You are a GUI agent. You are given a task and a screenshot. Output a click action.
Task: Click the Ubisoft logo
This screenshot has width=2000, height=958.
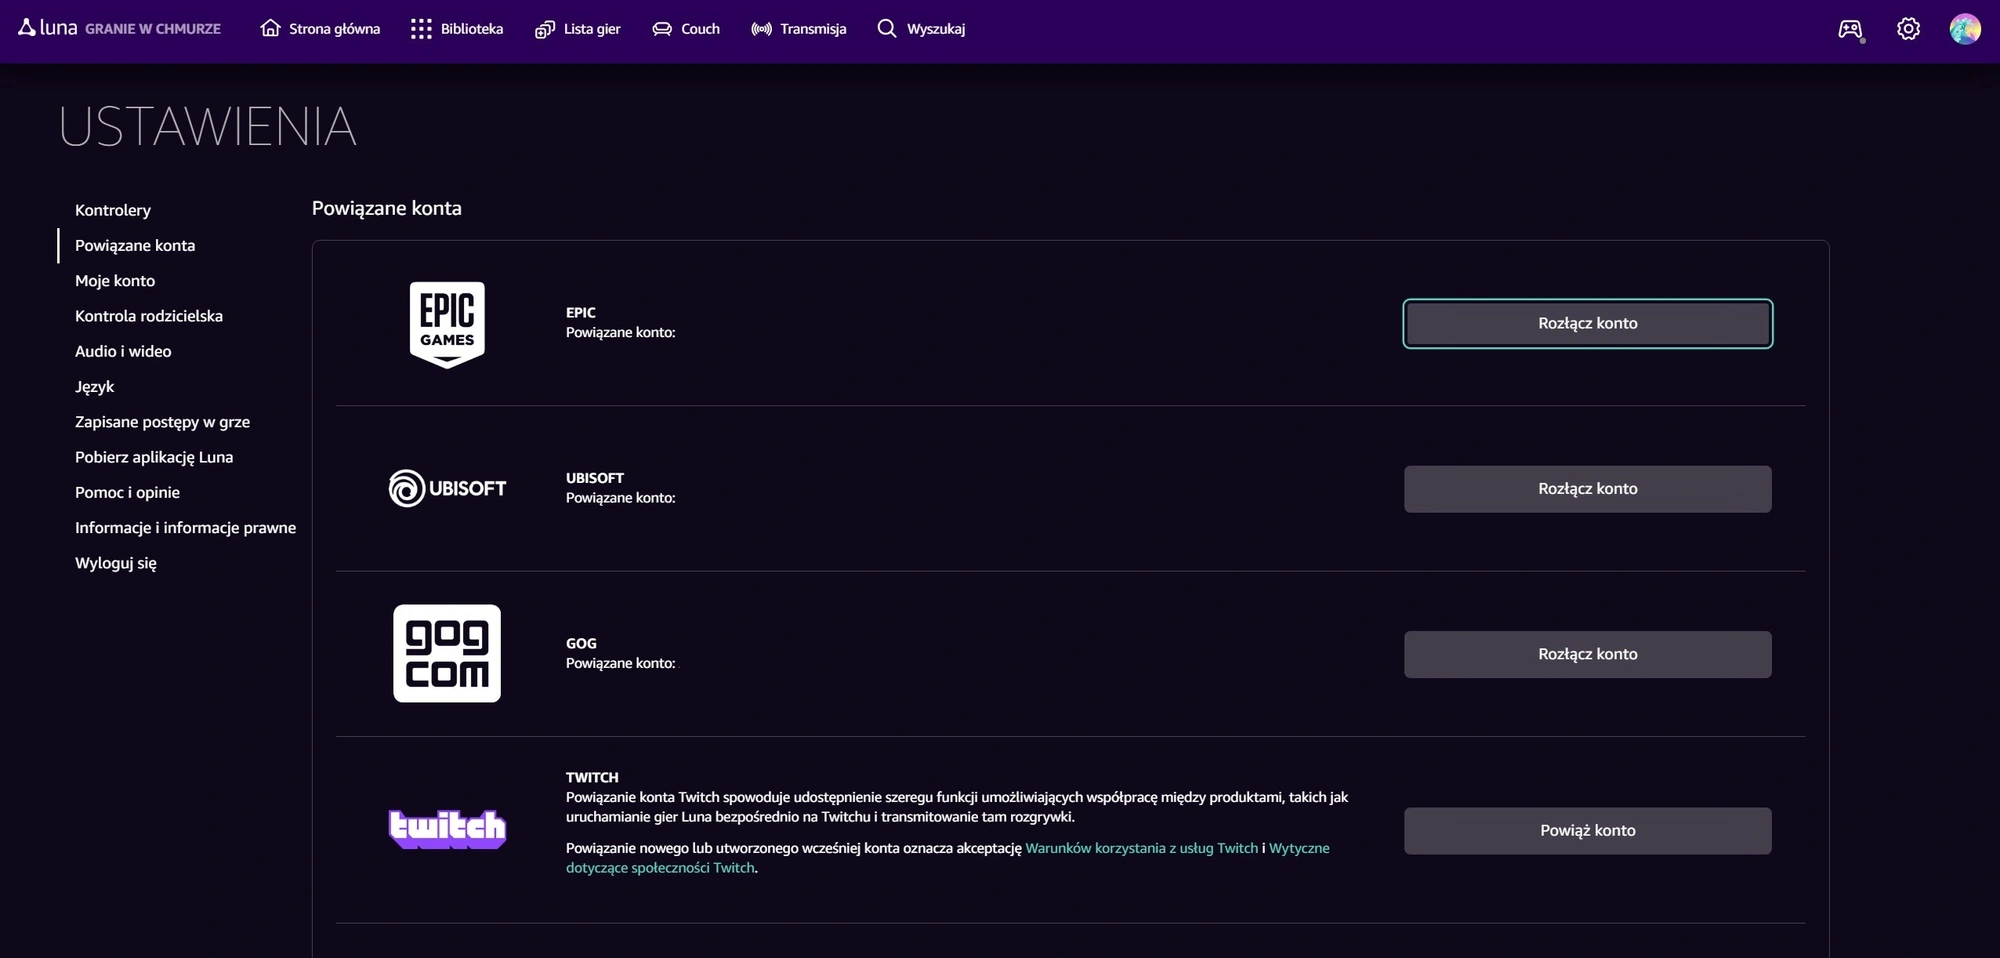point(447,489)
